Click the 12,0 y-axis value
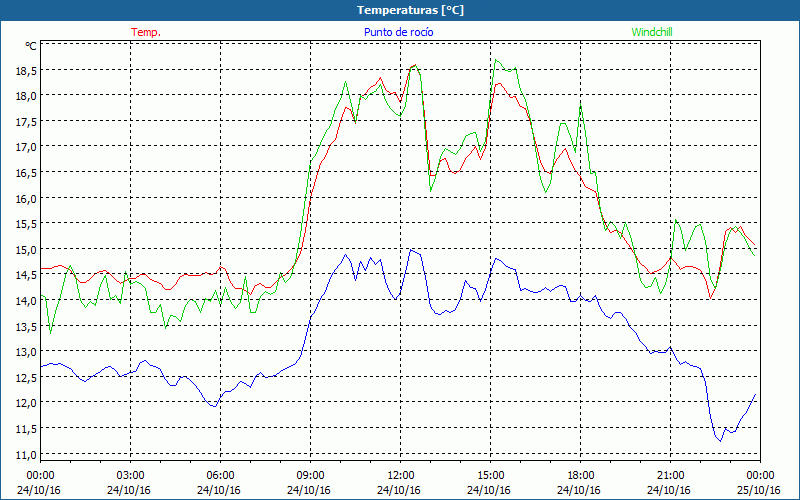 [27, 403]
